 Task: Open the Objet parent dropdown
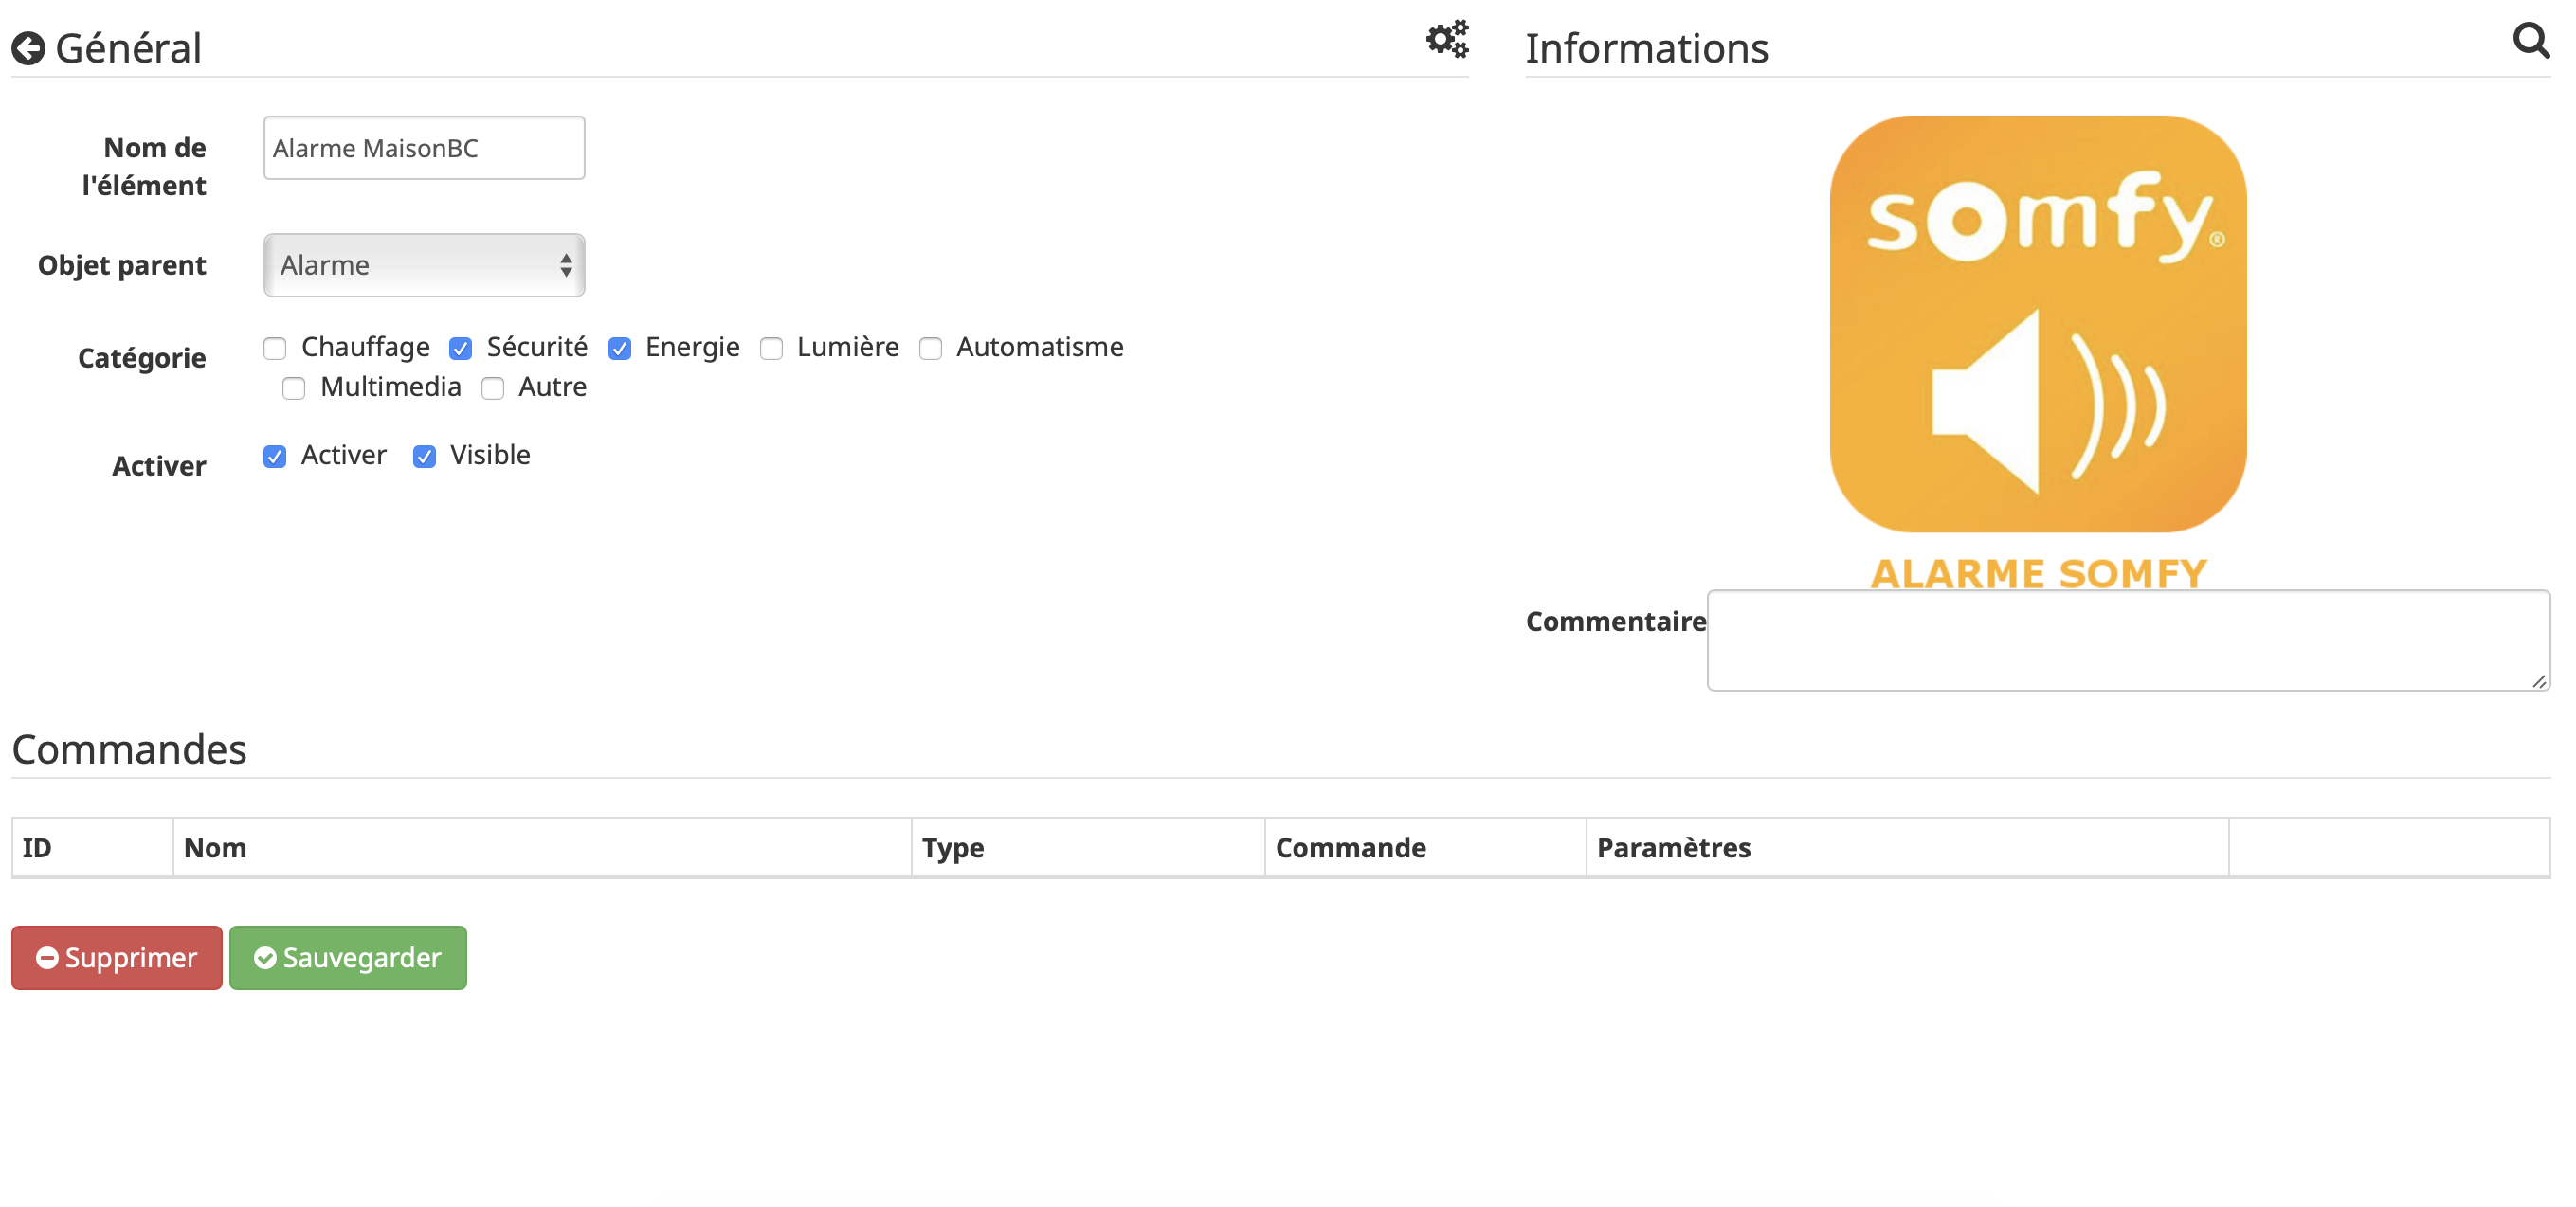[x=424, y=265]
